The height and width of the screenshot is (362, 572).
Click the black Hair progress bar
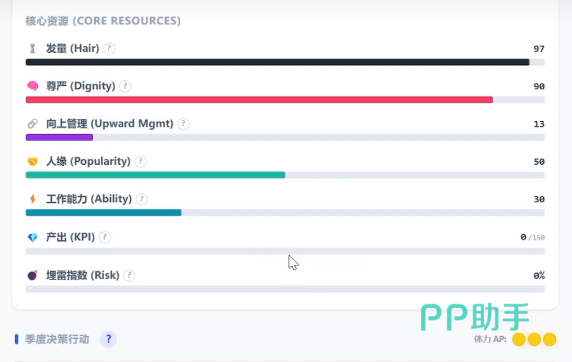tap(285, 62)
